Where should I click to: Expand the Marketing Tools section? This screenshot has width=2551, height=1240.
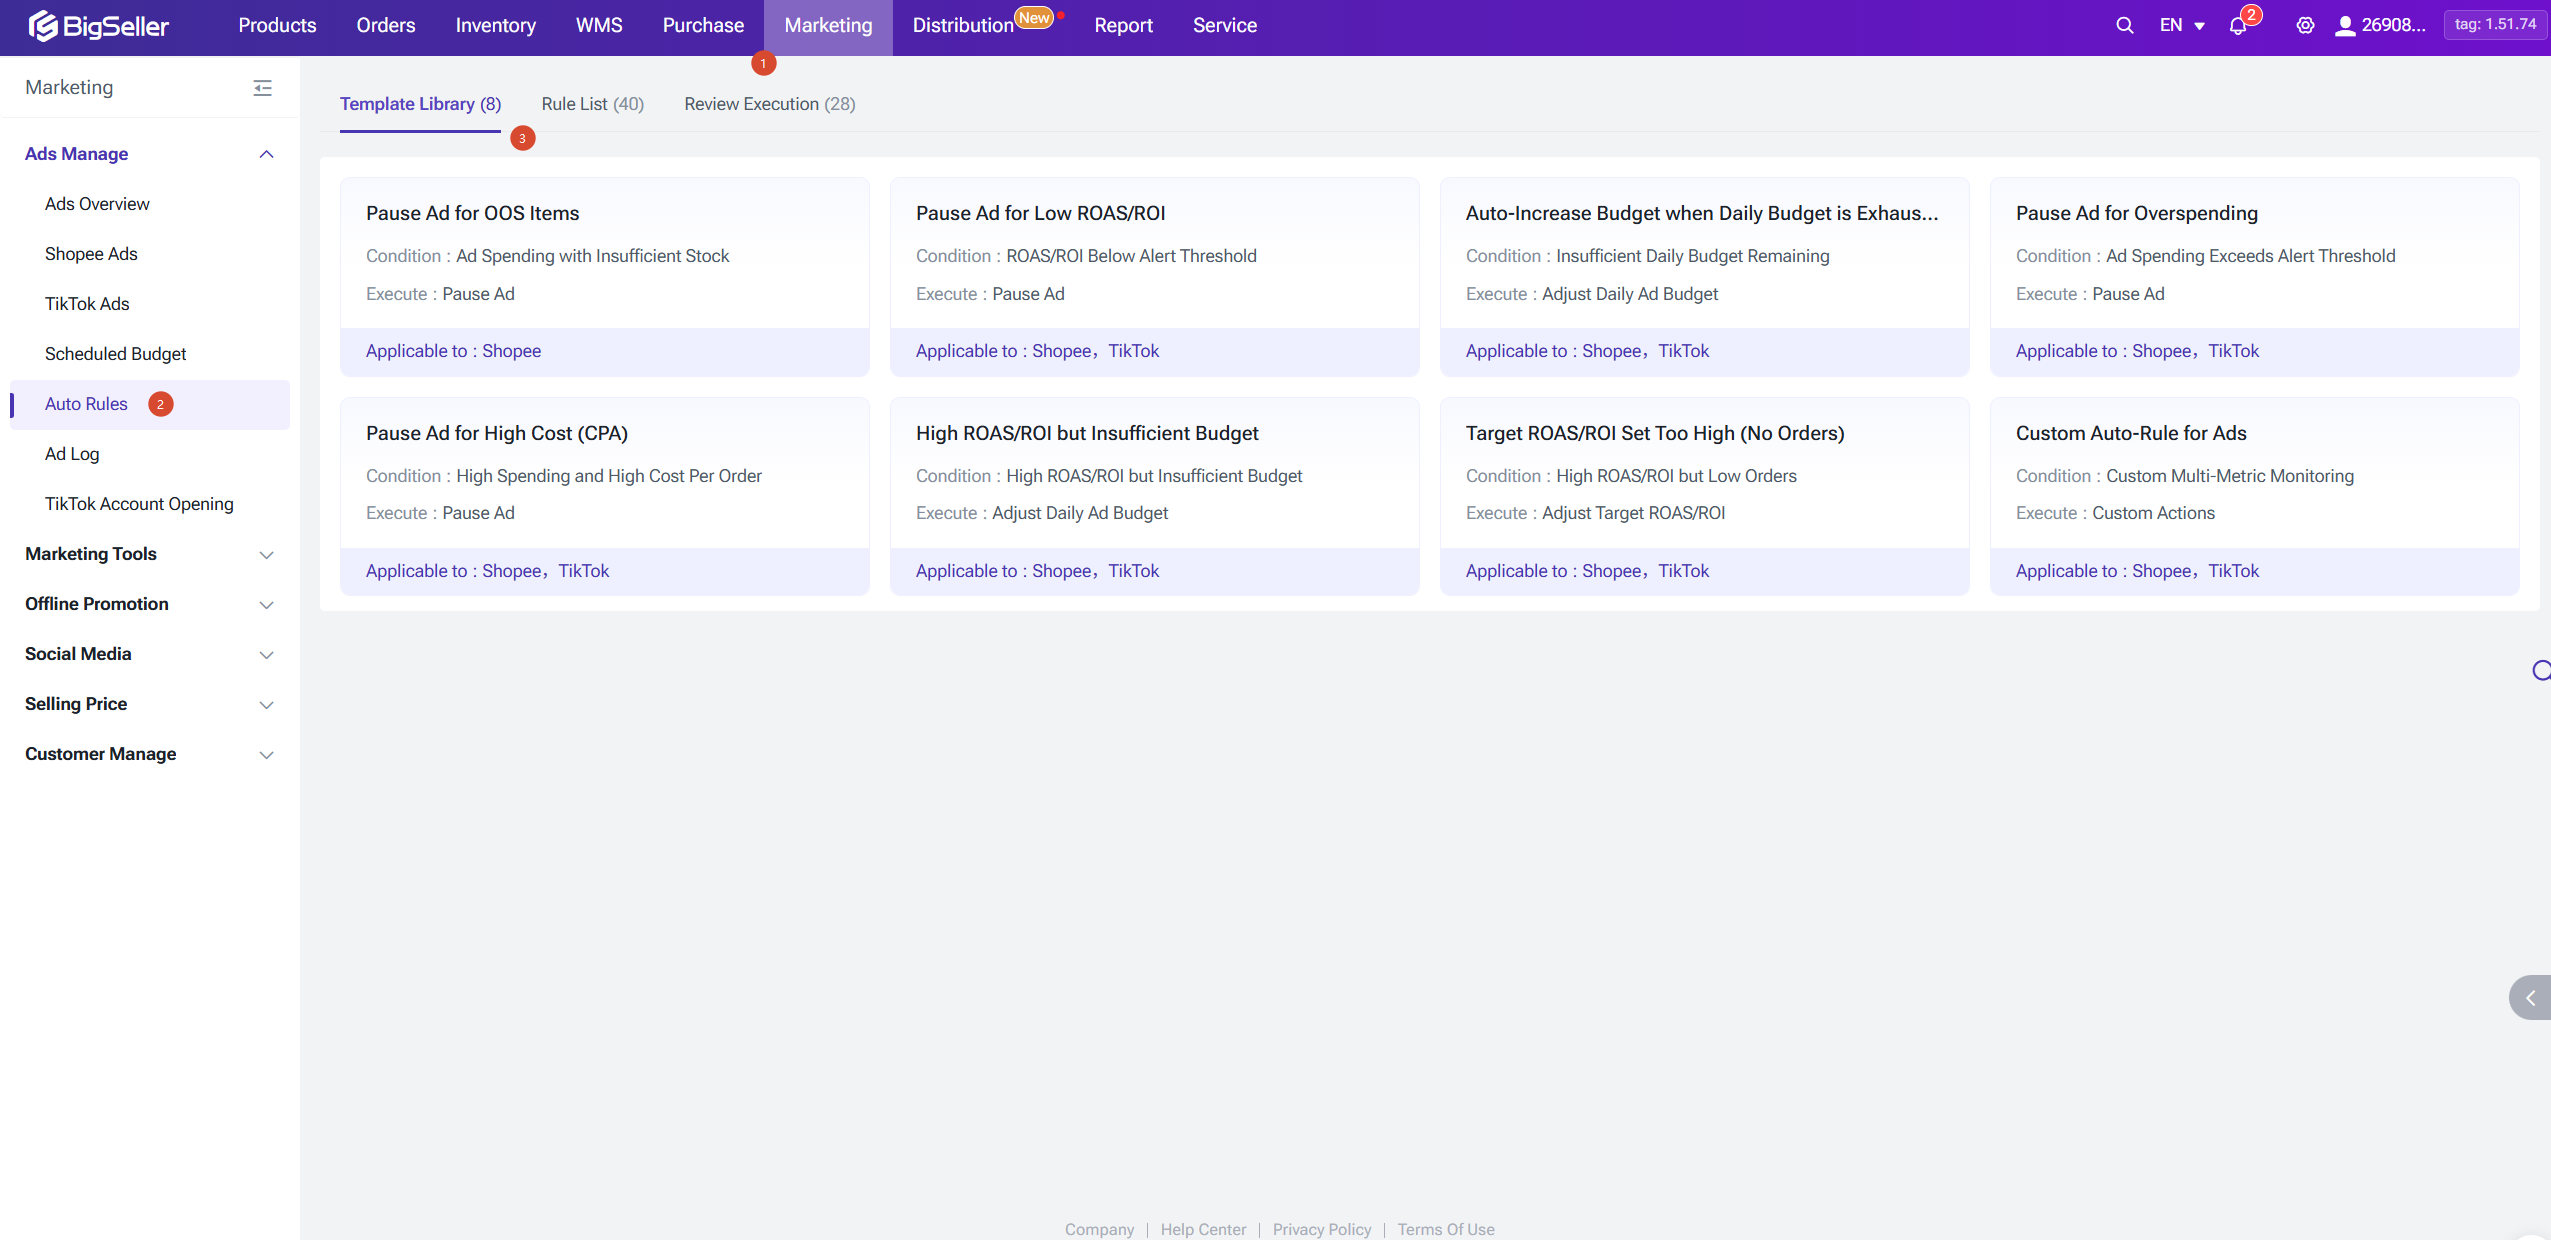(x=266, y=554)
